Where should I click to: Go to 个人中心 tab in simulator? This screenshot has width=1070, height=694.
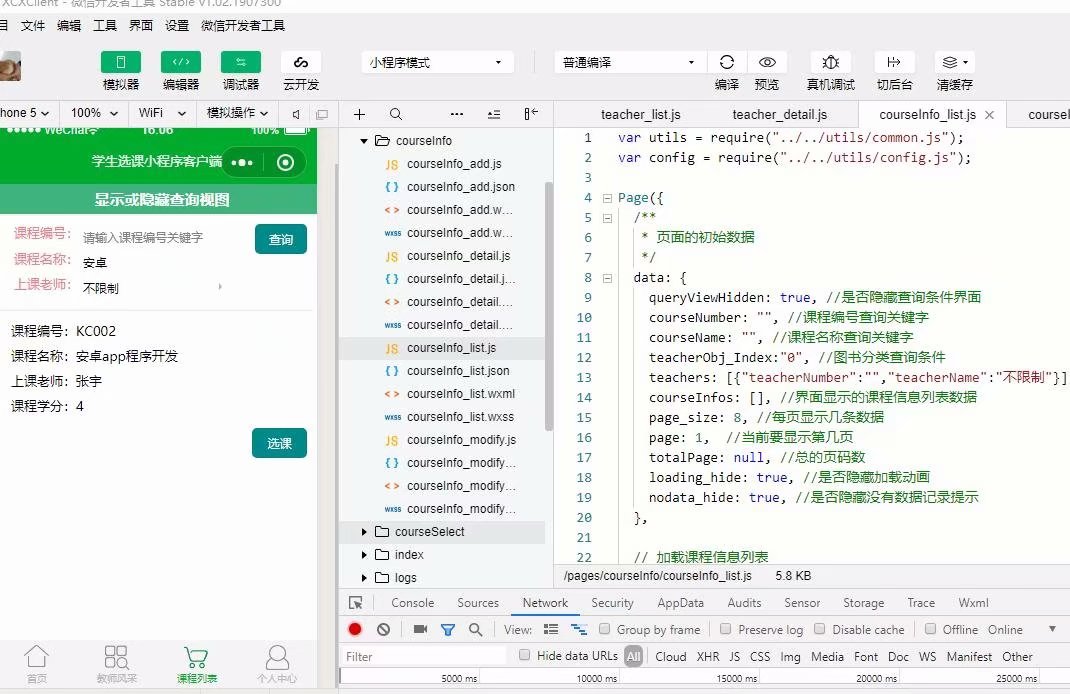pos(276,664)
